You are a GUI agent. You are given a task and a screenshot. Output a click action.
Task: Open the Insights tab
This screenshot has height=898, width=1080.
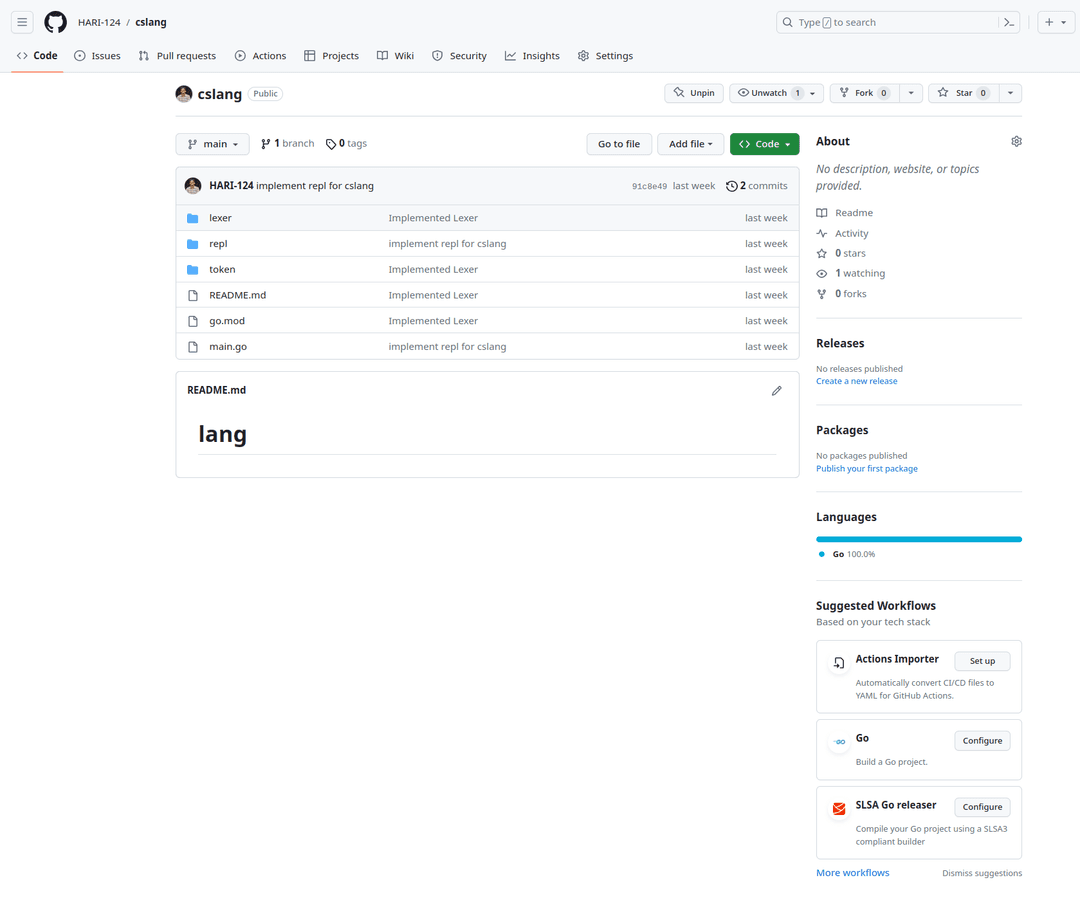(532, 56)
